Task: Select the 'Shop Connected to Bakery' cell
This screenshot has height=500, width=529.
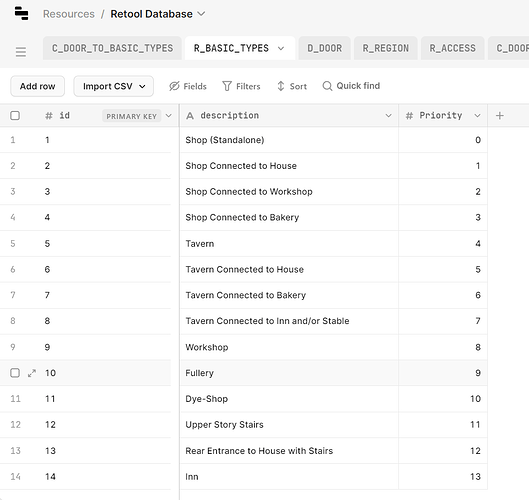Action: (289, 217)
